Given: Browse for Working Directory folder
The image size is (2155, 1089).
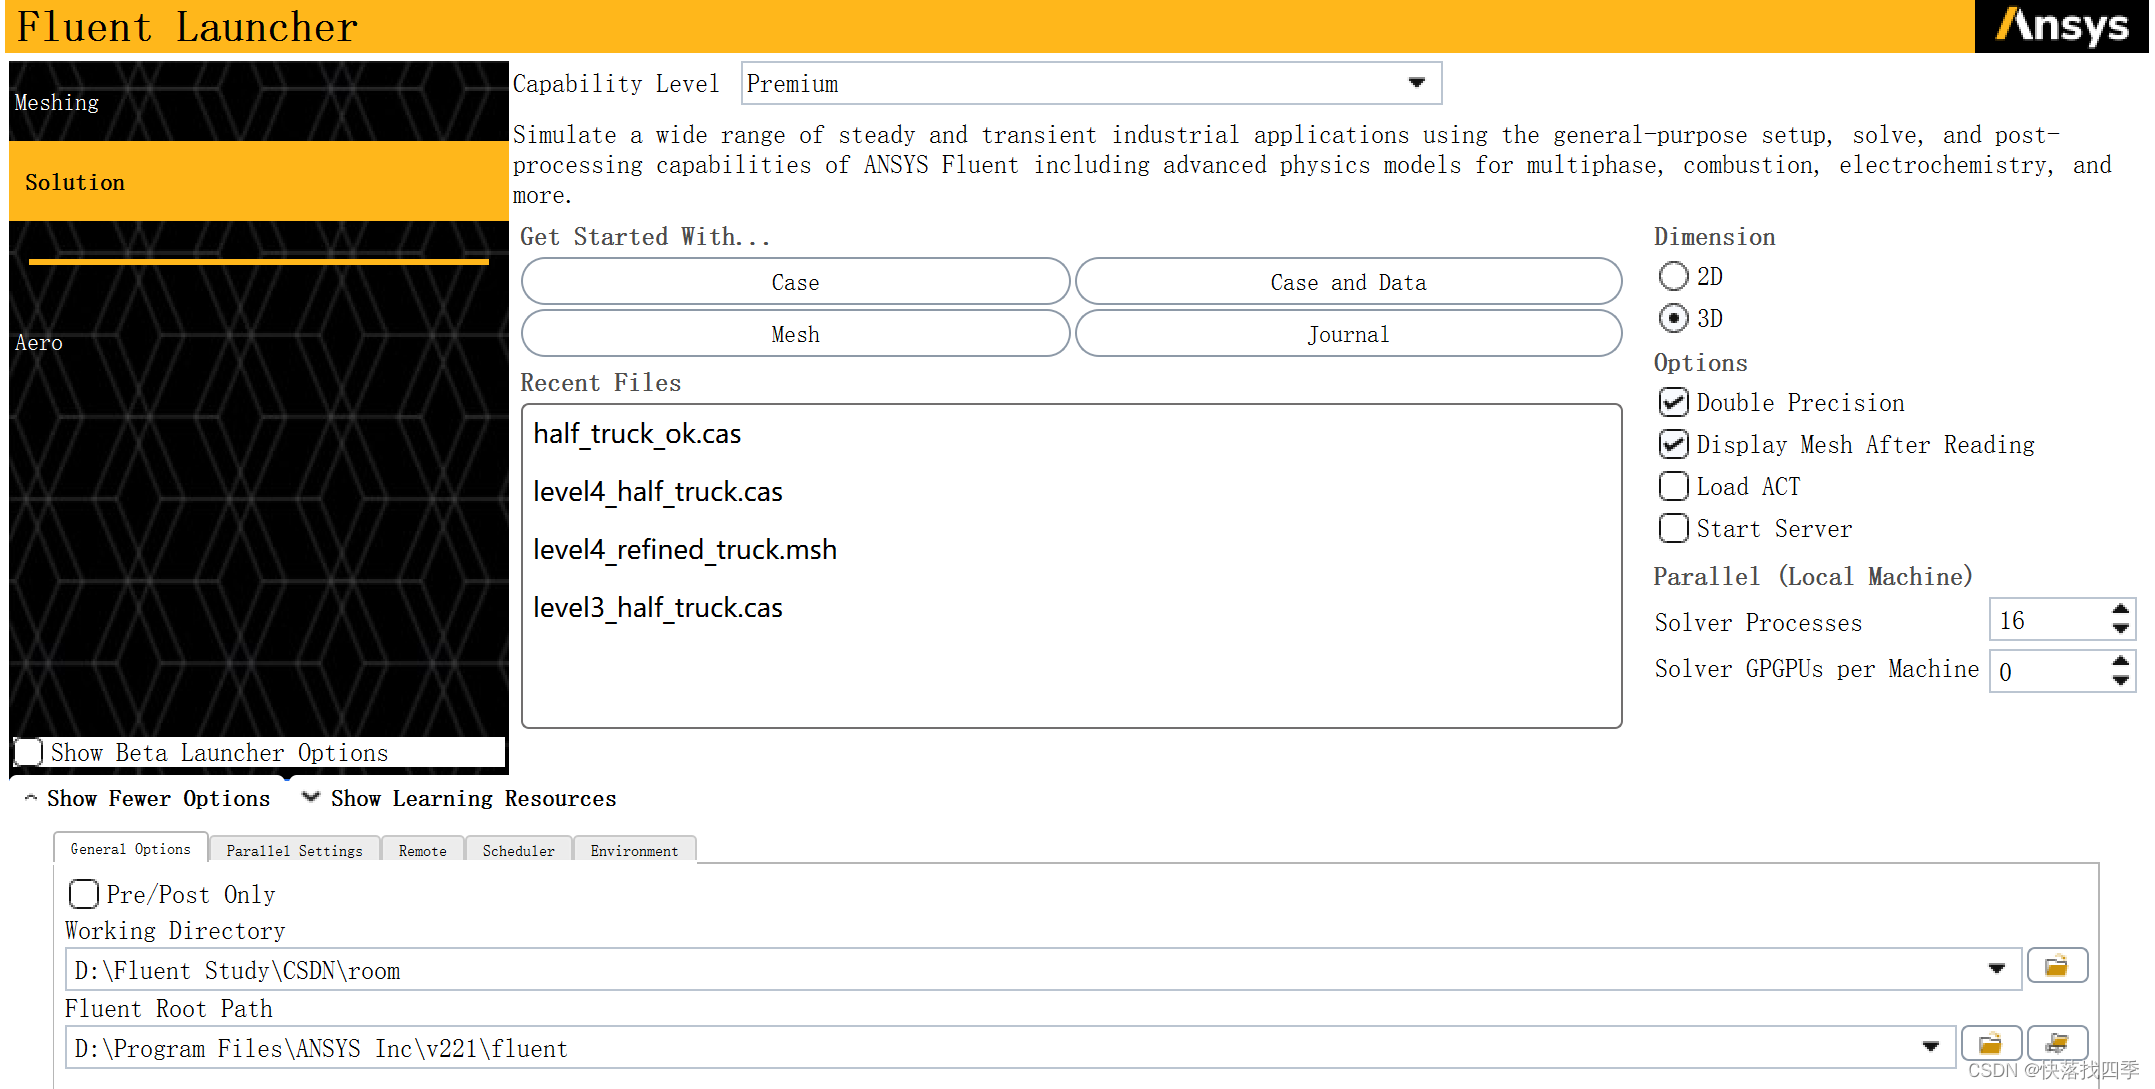Looking at the screenshot, I should [2056, 966].
